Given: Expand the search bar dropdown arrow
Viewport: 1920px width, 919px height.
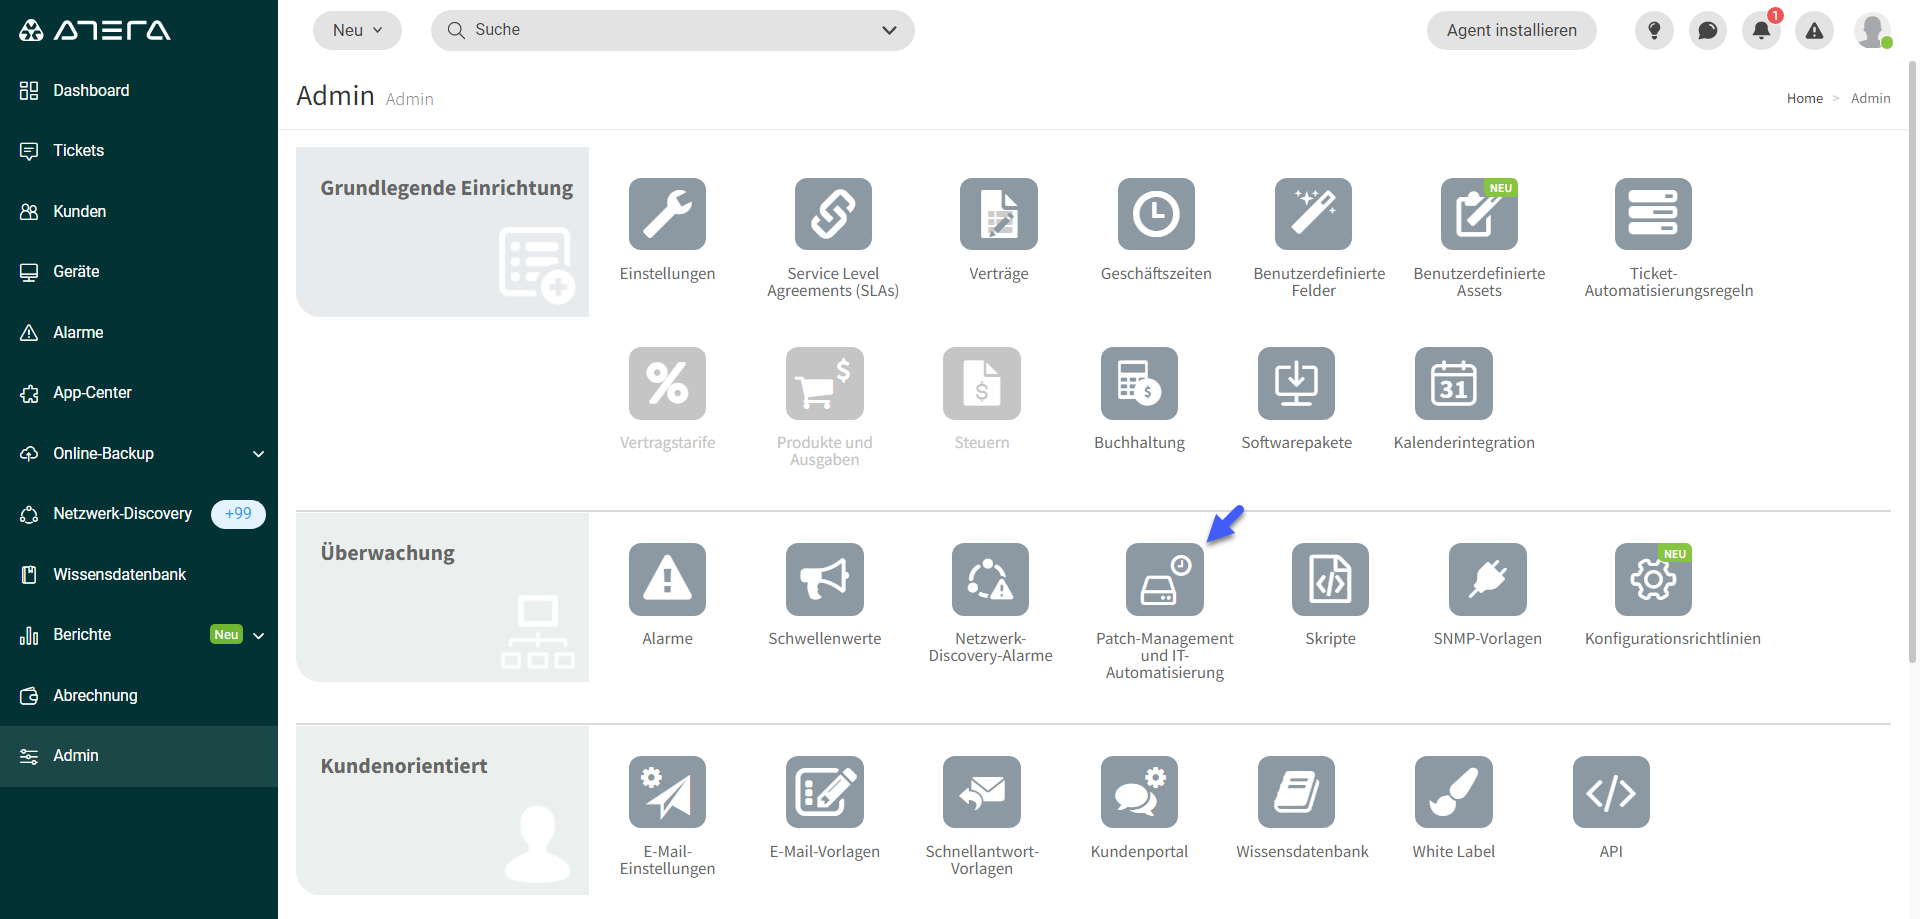Looking at the screenshot, I should [x=889, y=30].
